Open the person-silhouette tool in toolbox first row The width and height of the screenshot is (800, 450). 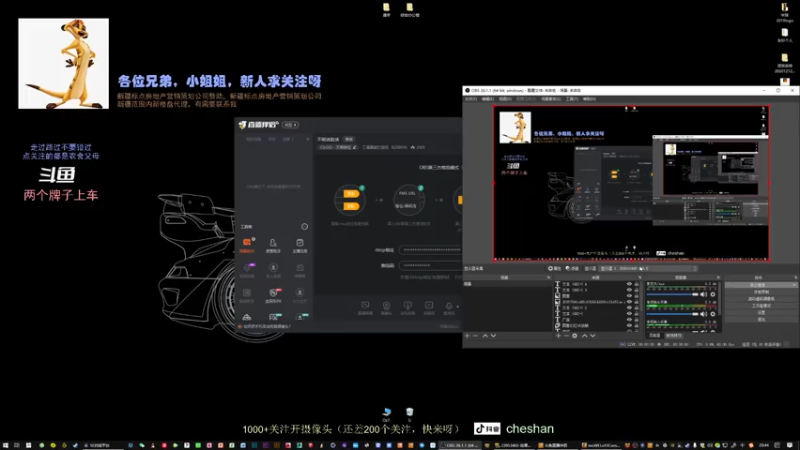point(273,245)
